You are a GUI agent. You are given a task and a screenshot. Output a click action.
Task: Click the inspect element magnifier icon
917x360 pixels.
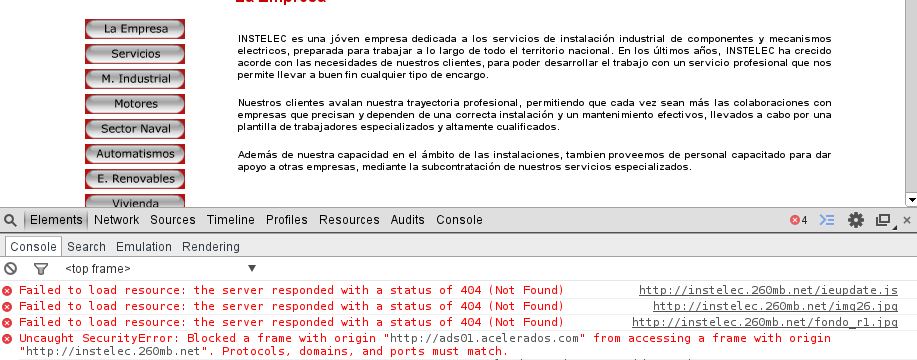[x=10, y=220]
